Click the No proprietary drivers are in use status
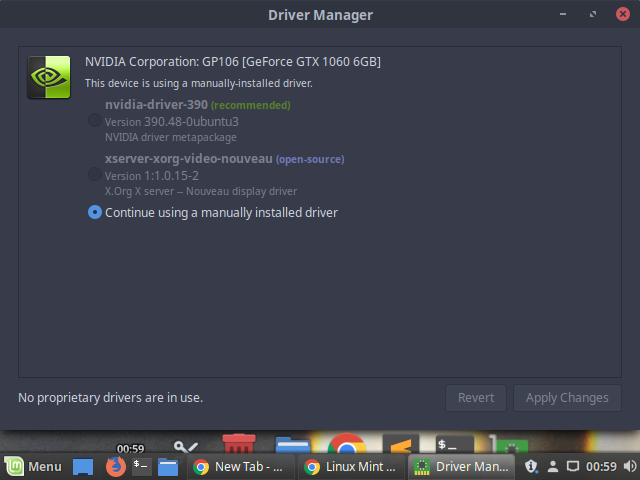 111,398
